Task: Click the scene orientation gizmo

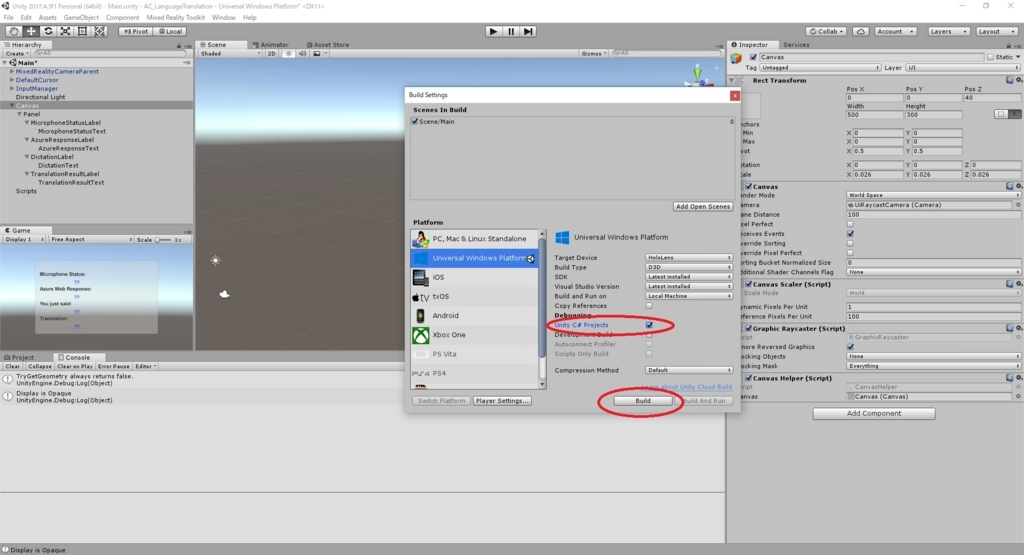Action: click(697, 75)
